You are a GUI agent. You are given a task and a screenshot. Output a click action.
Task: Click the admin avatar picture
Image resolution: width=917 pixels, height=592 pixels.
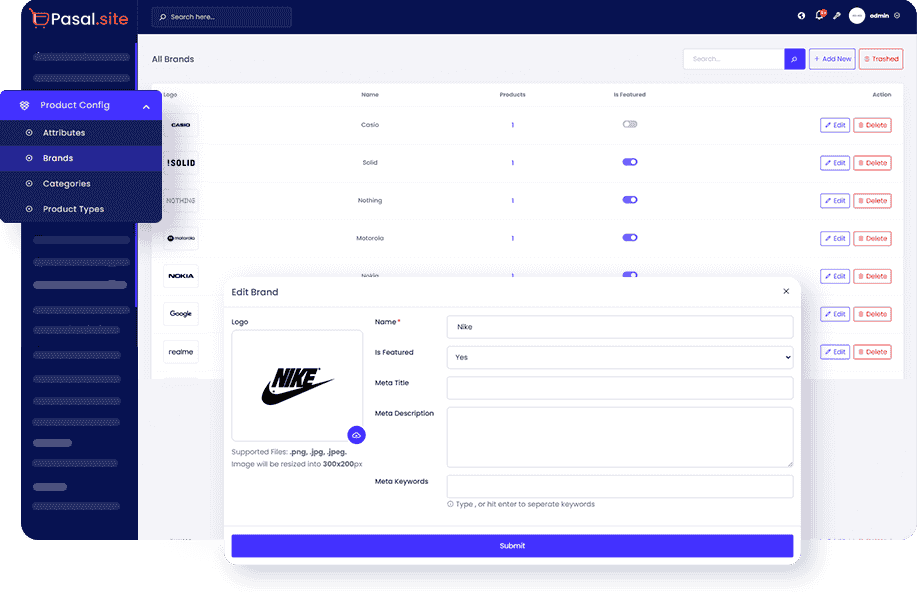click(x=857, y=16)
